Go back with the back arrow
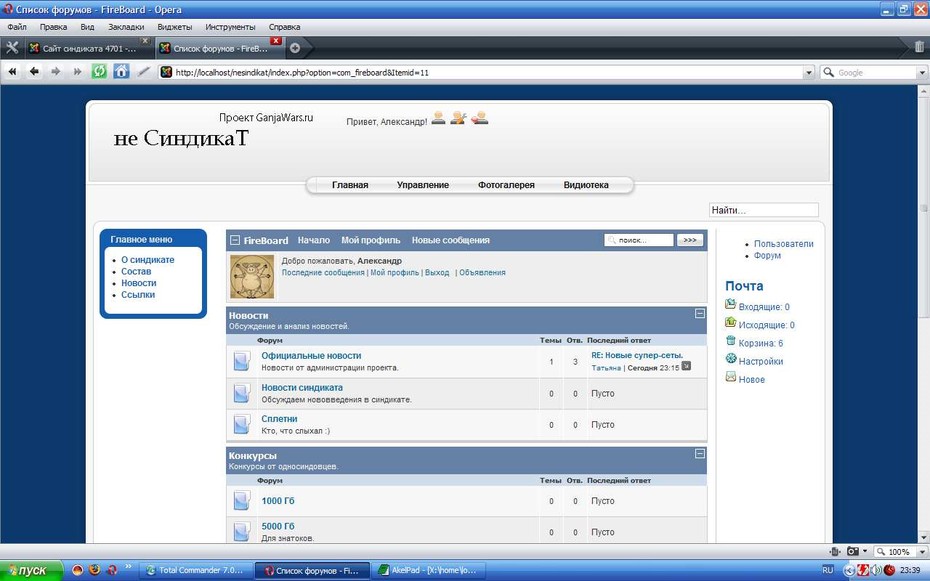The width and height of the screenshot is (930, 581). 34,72
